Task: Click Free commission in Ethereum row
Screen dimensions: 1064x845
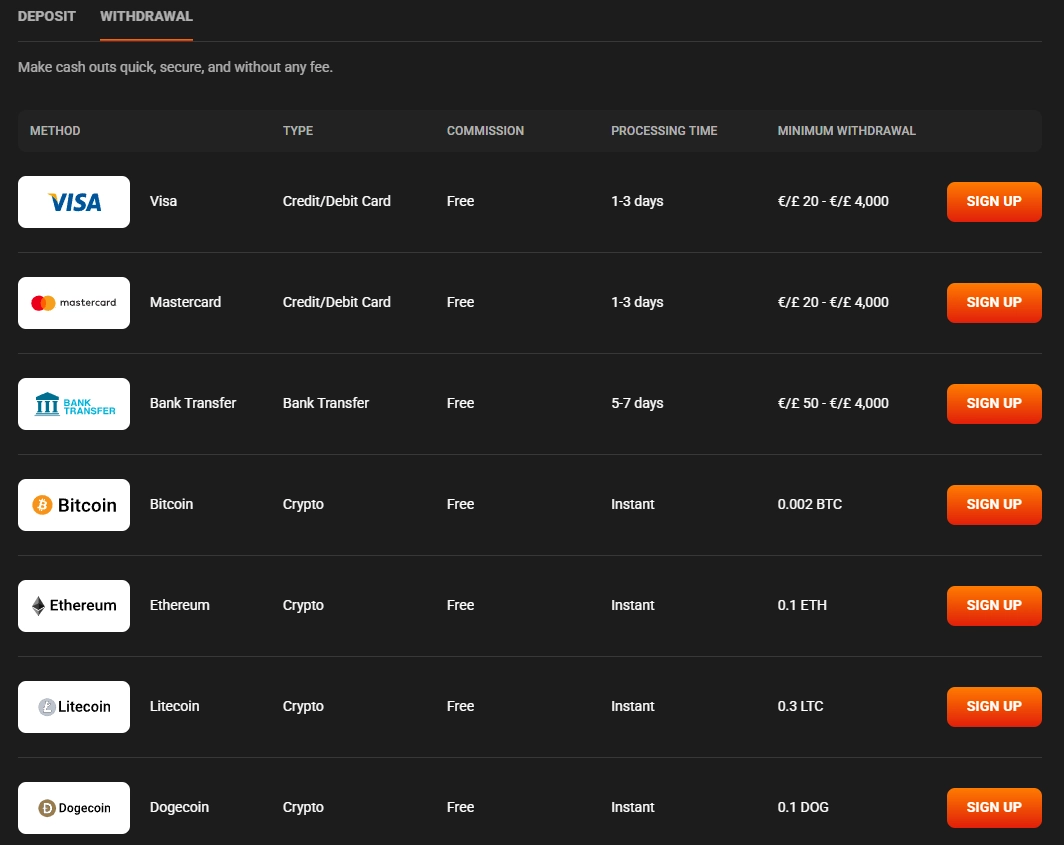Action: click(460, 605)
